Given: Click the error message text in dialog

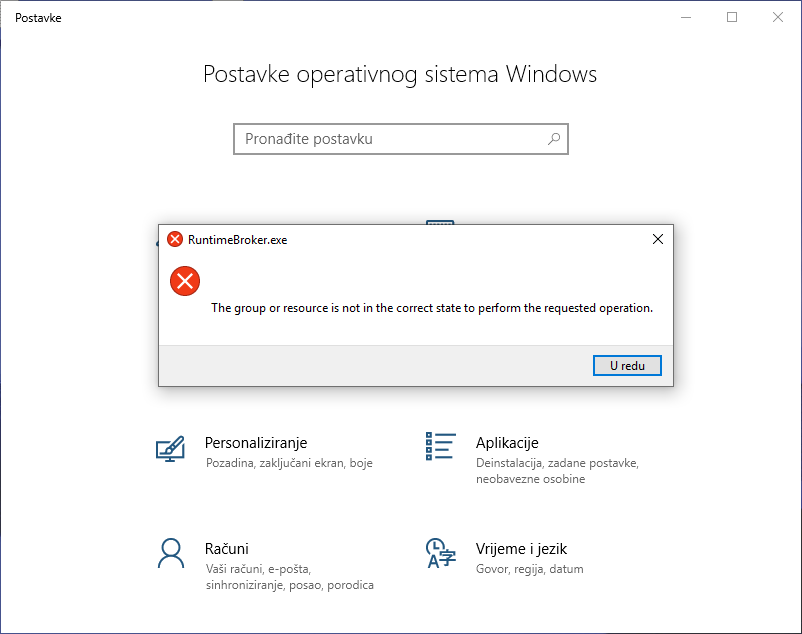Looking at the screenshot, I should click(x=431, y=308).
